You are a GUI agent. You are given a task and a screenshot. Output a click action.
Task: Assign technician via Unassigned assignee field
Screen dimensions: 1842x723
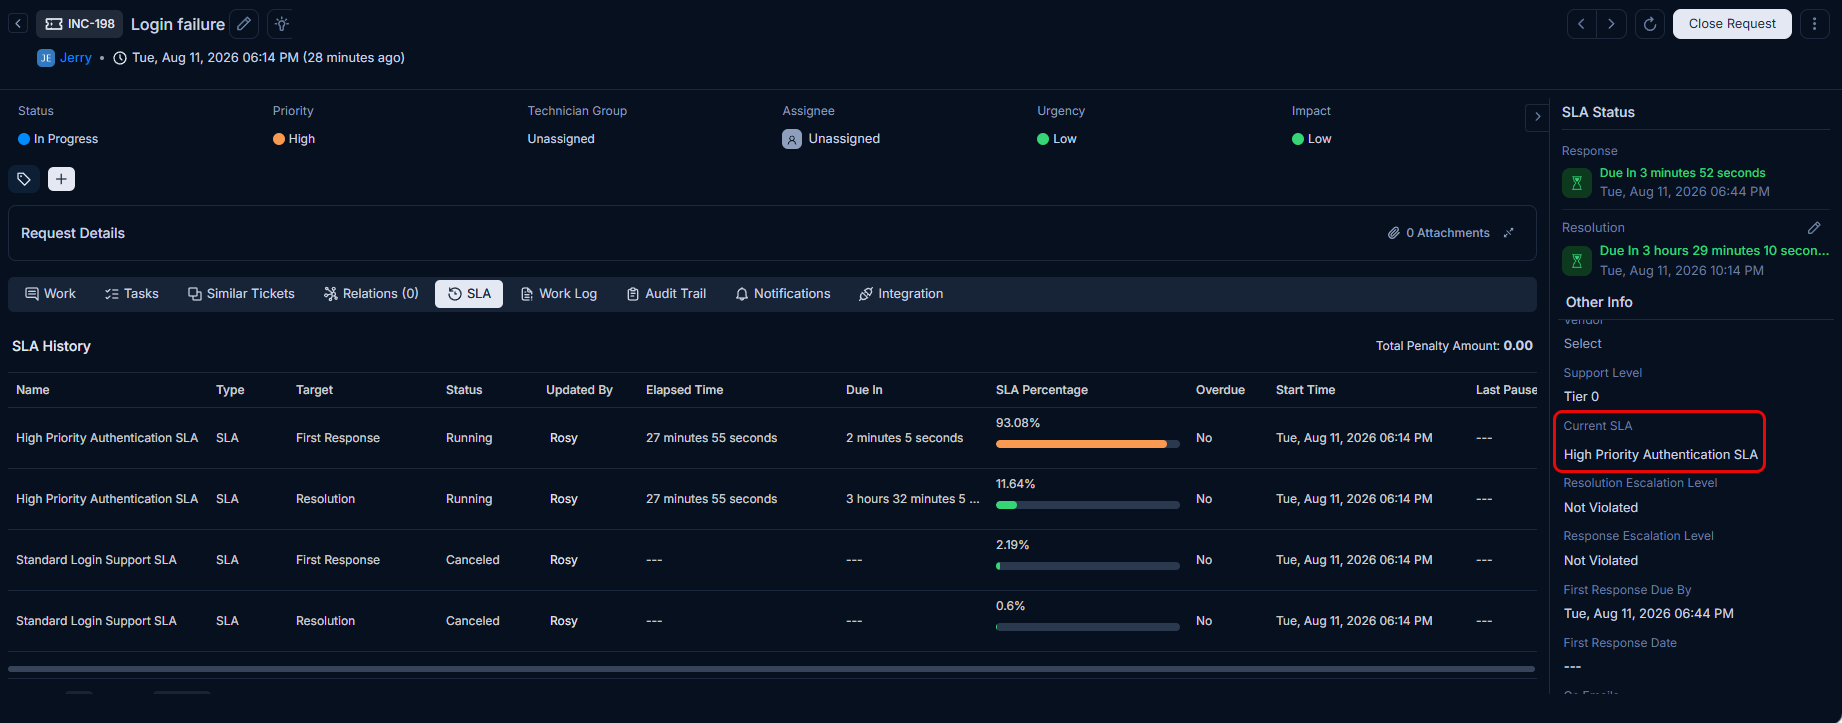click(831, 139)
